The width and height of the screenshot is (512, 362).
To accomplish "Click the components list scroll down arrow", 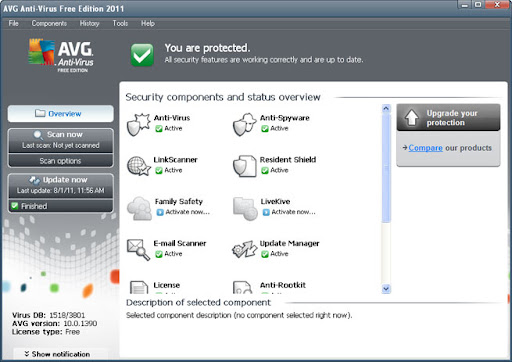I will tap(386, 289).
